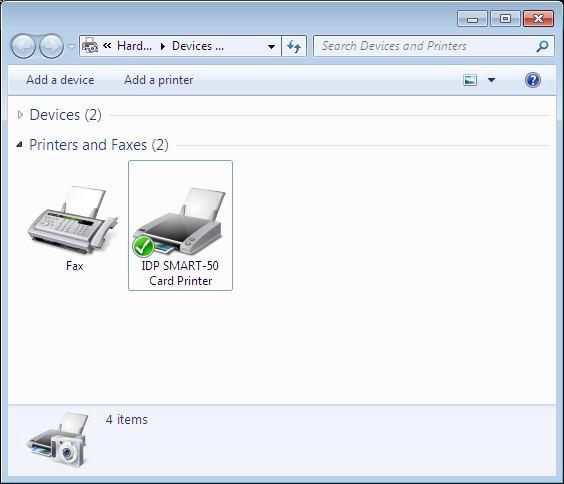Click the Devices breadcrumb segment

[x=198, y=46]
